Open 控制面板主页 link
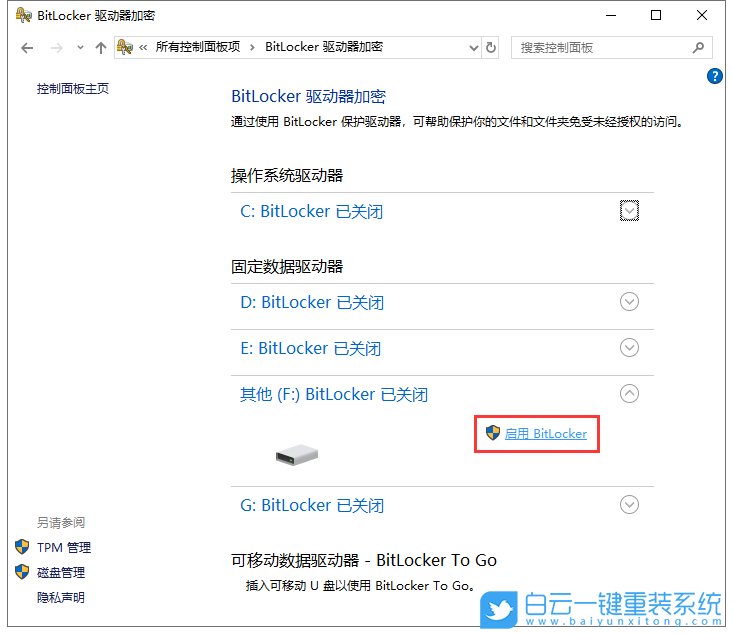The width and height of the screenshot is (733, 634). tap(73, 88)
